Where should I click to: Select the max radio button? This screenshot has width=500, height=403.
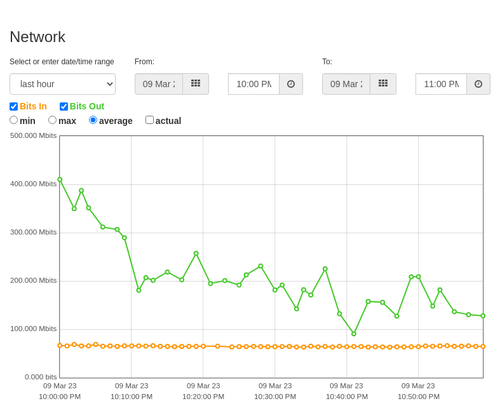coord(52,120)
